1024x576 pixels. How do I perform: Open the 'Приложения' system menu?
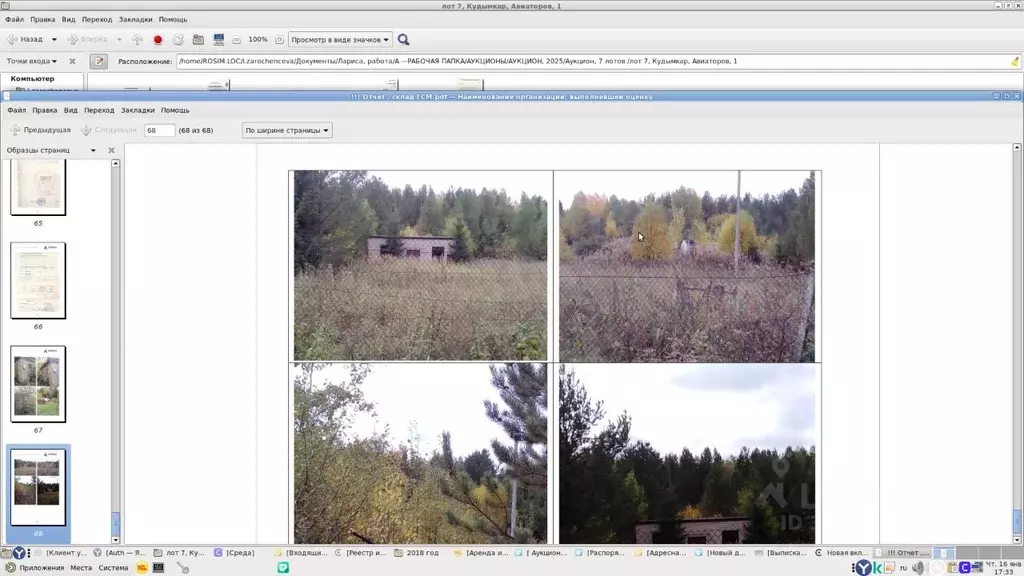[41, 568]
